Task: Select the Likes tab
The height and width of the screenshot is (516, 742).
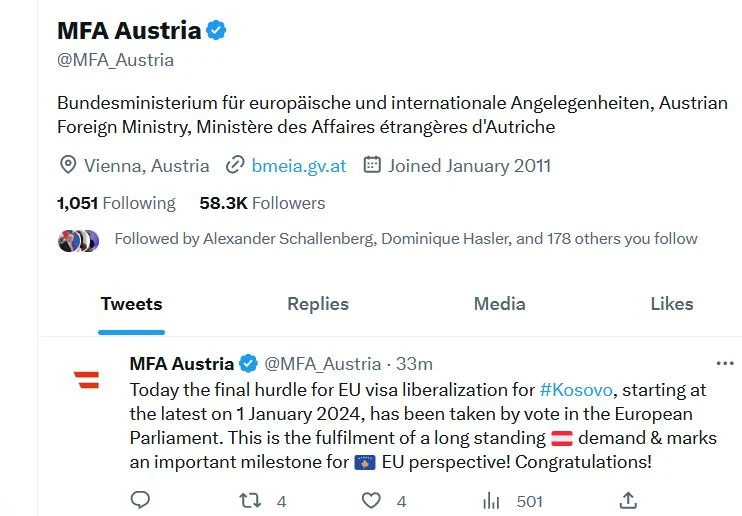Action: pyautogui.click(x=671, y=304)
